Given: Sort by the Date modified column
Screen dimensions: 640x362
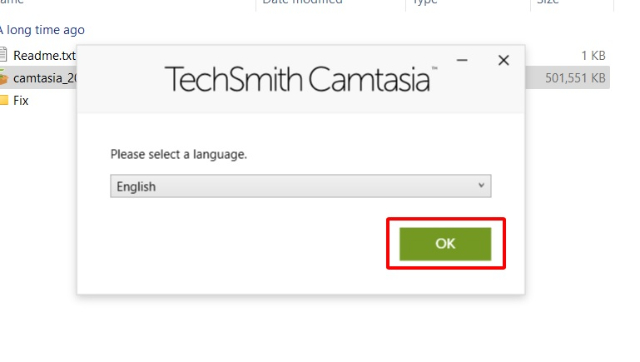Looking at the screenshot, I should (x=302, y=2).
